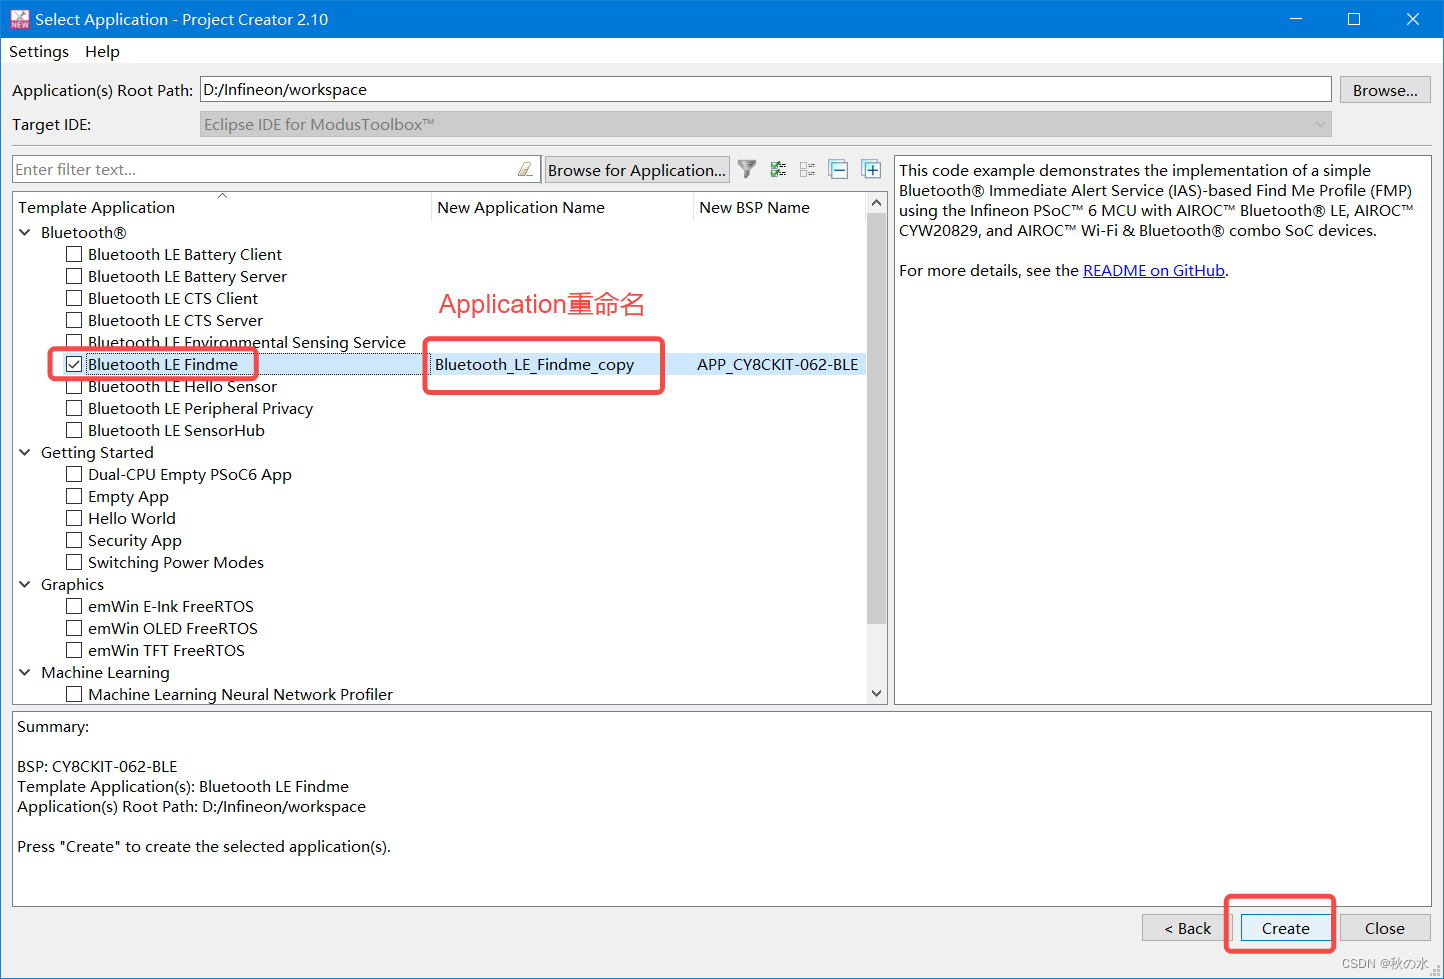The width and height of the screenshot is (1444, 979).
Task: Check the Empty App template
Action: (74, 496)
